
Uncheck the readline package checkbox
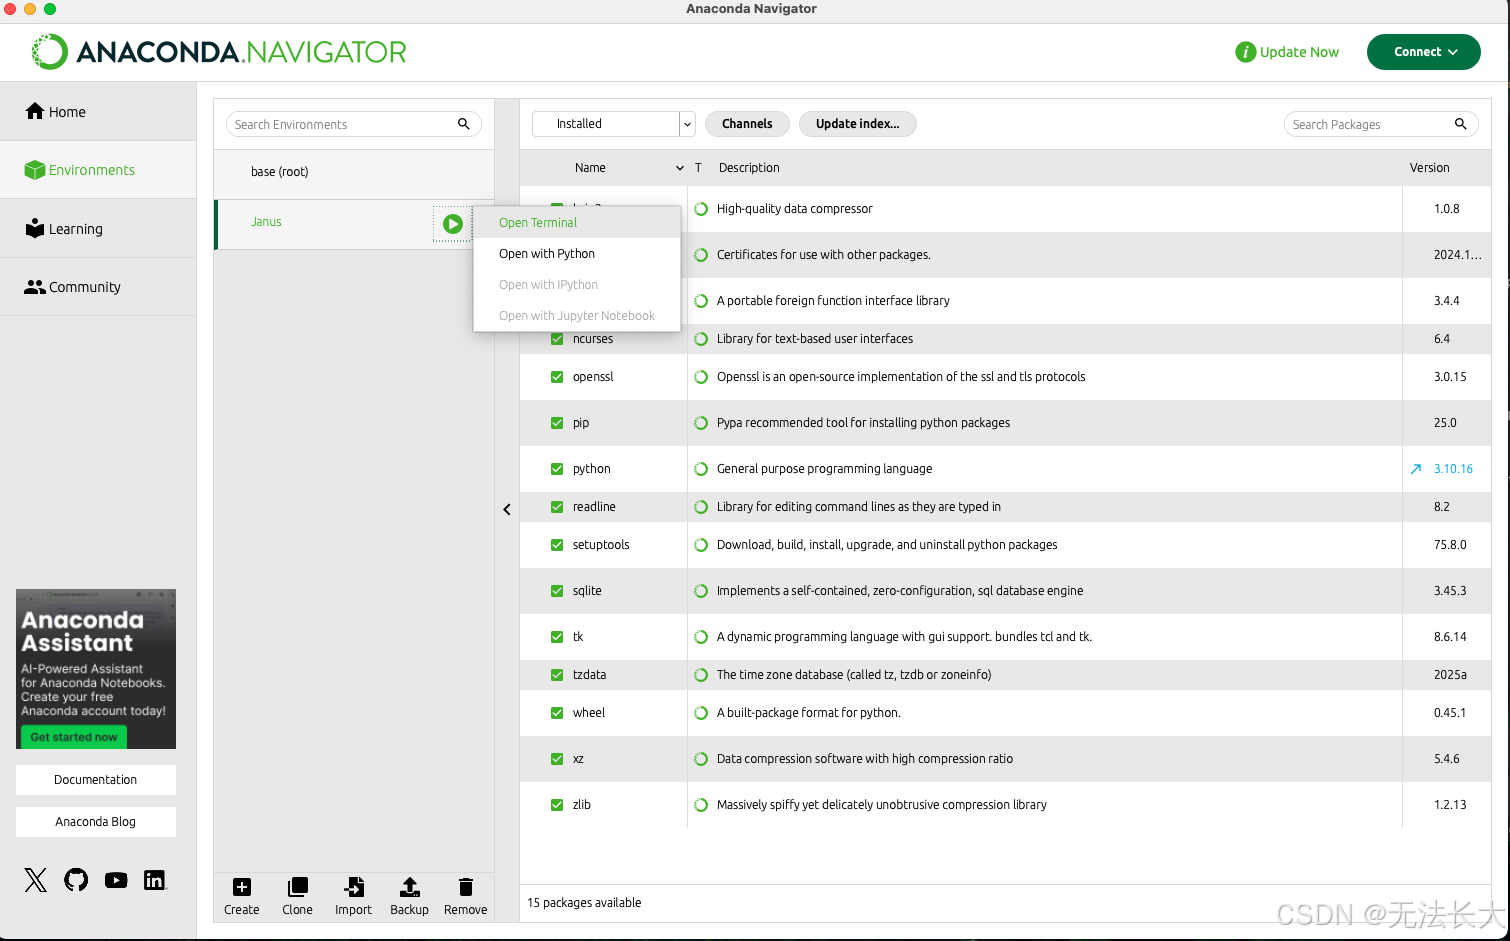(557, 507)
